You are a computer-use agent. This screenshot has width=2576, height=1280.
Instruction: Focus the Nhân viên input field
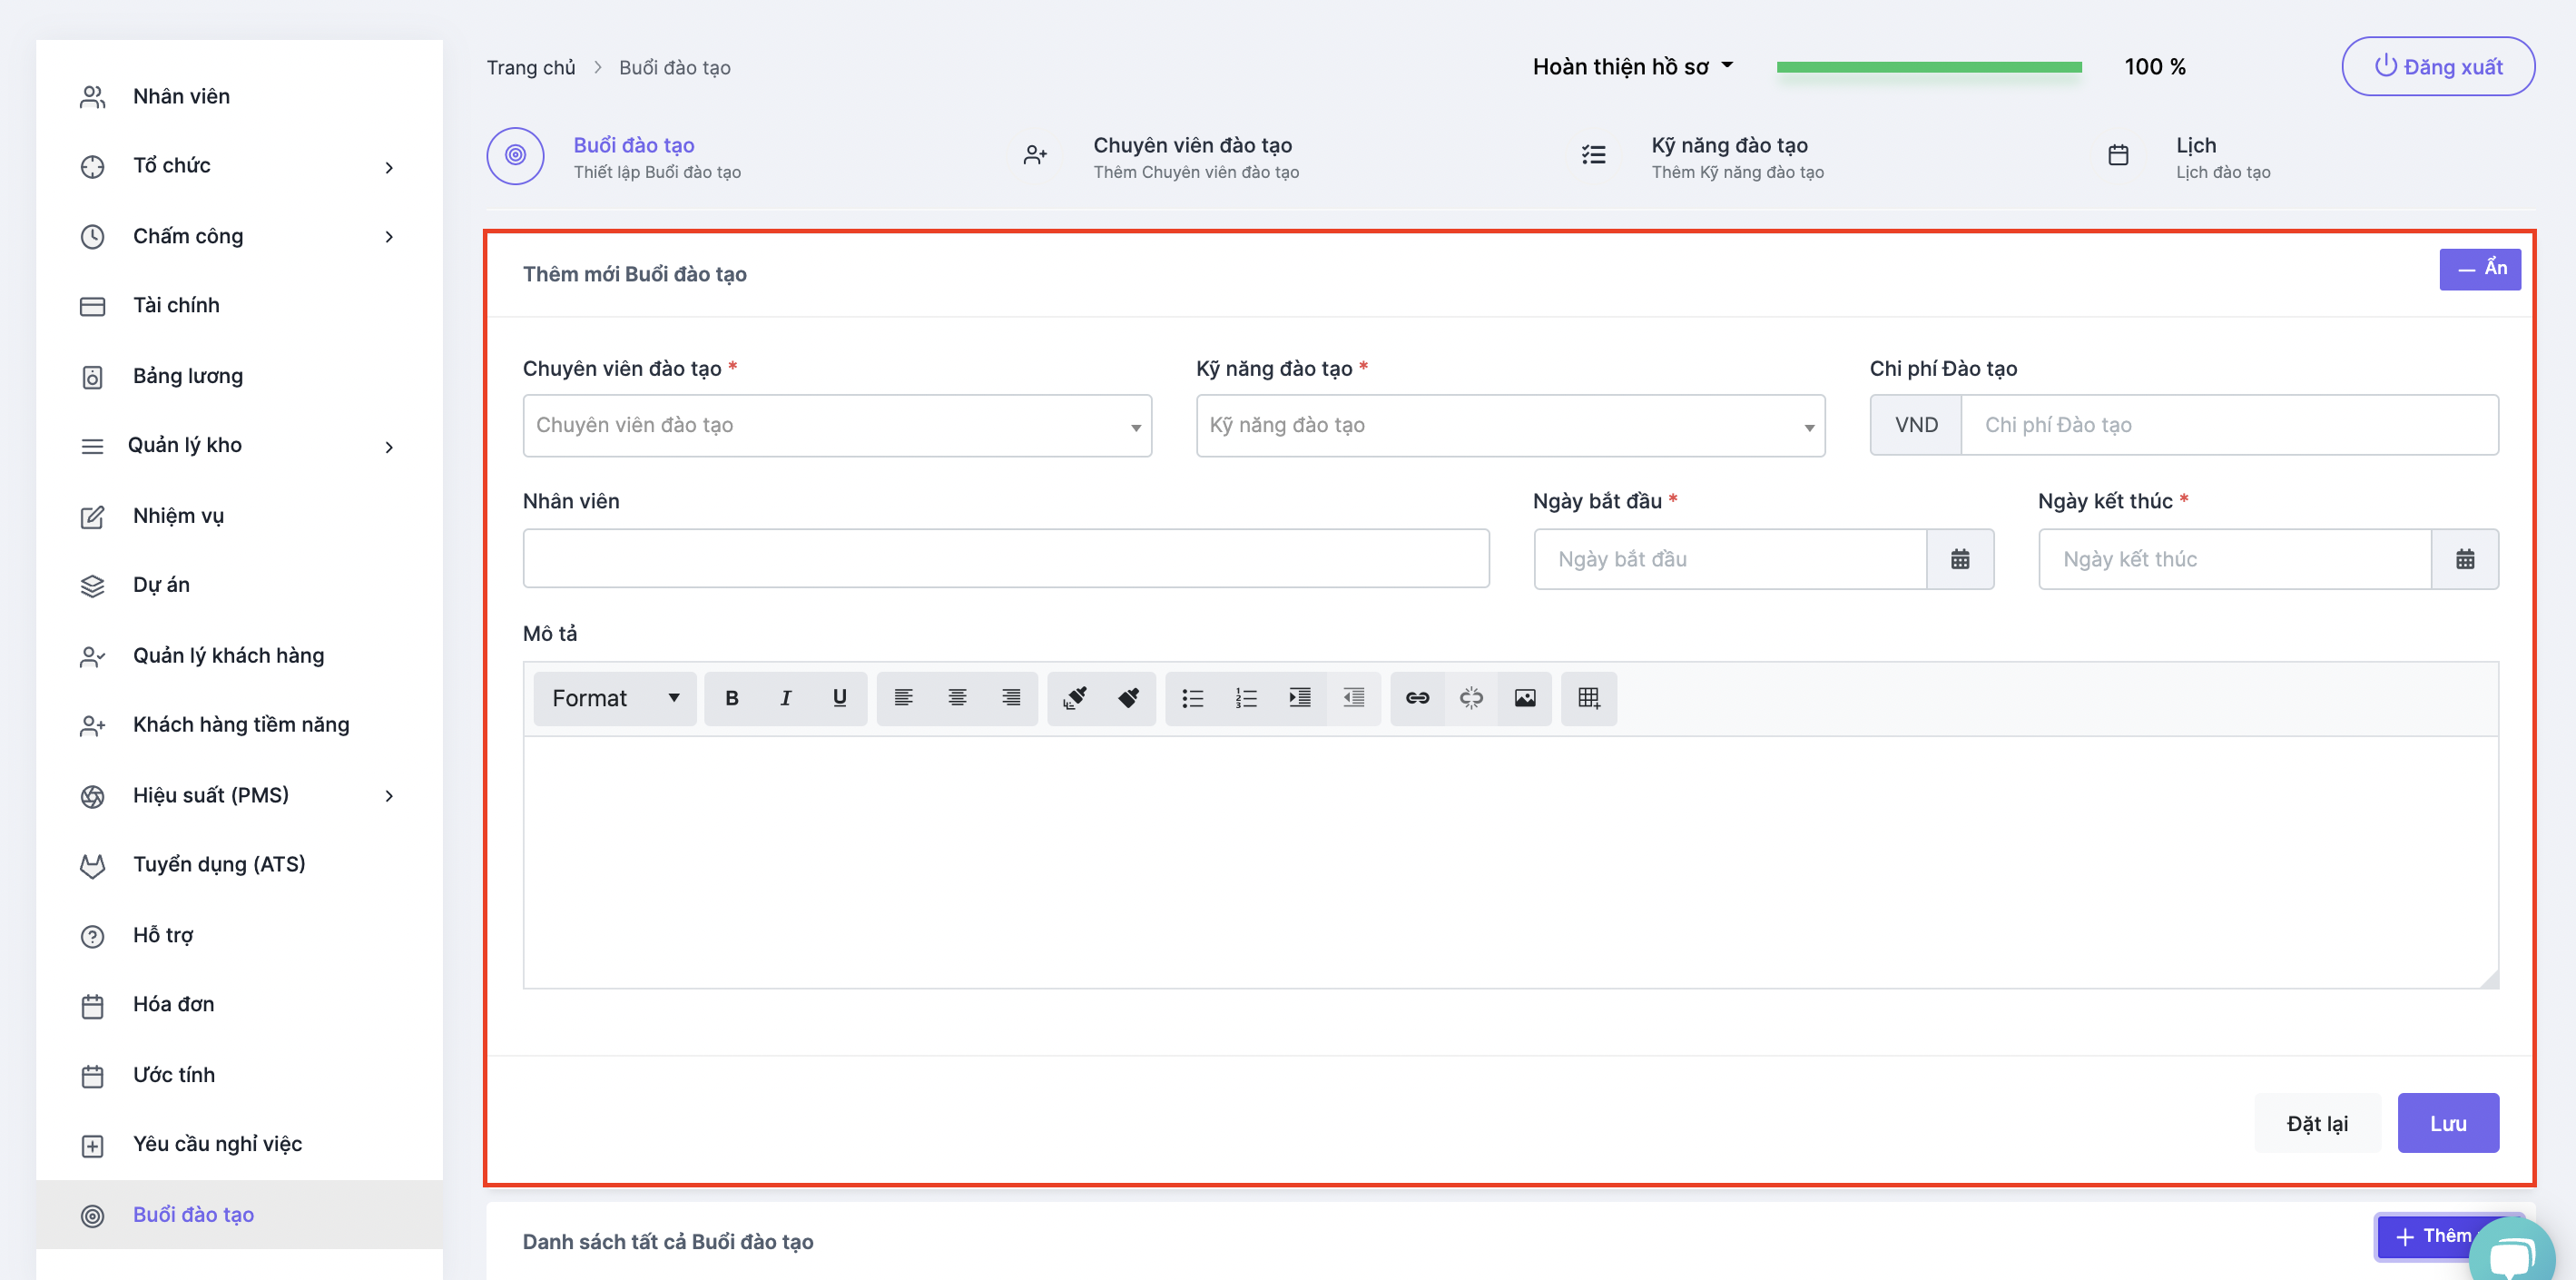(1006, 558)
